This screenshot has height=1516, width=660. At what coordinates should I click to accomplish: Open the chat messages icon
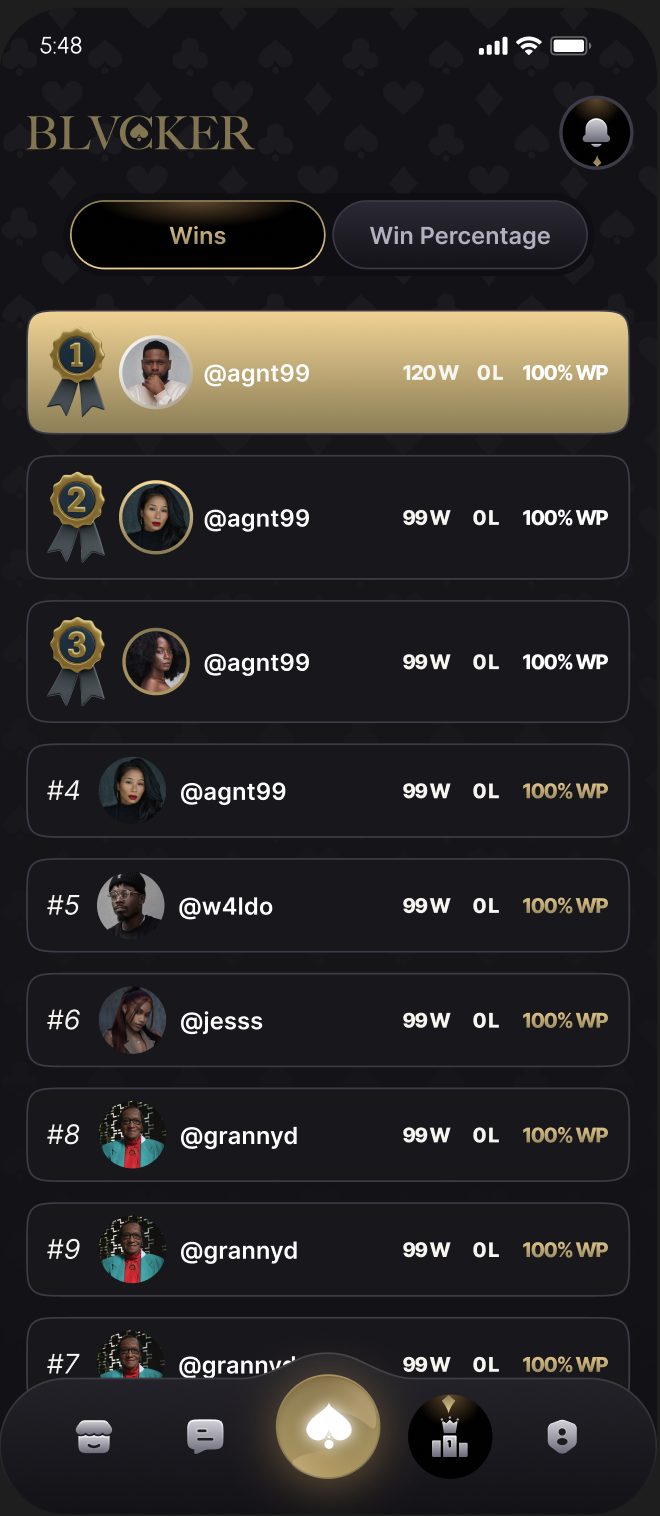(205, 1437)
